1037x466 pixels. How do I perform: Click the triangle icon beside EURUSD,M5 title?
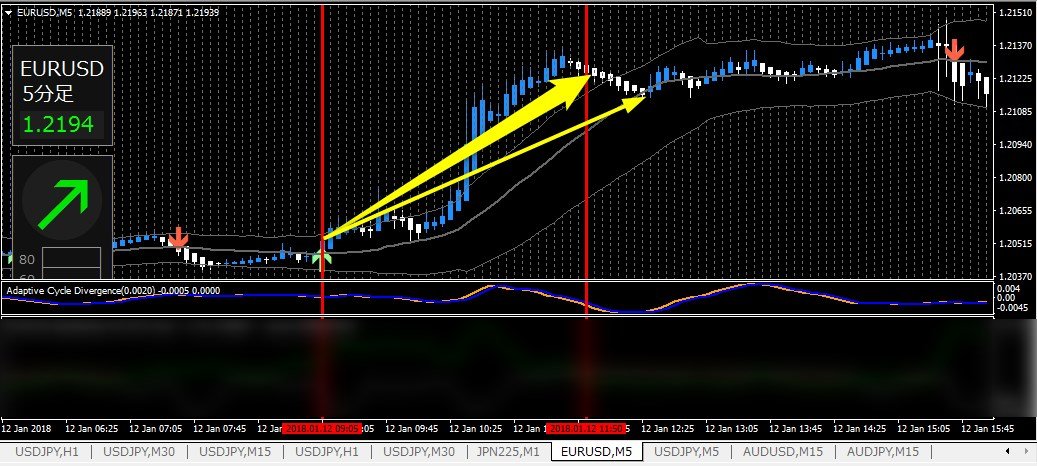(x=9, y=11)
